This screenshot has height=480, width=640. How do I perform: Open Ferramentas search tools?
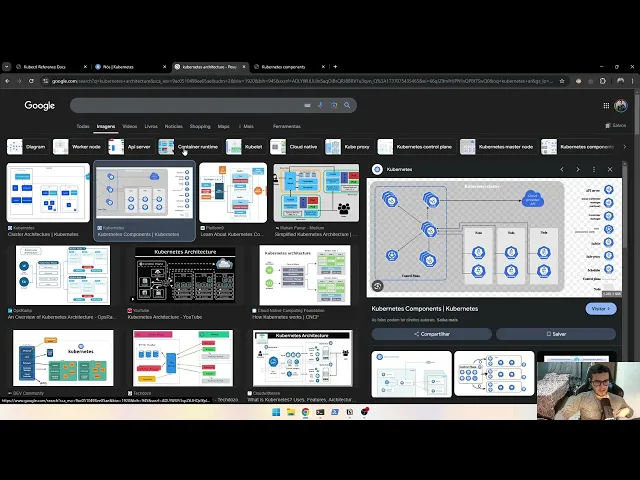point(287,127)
